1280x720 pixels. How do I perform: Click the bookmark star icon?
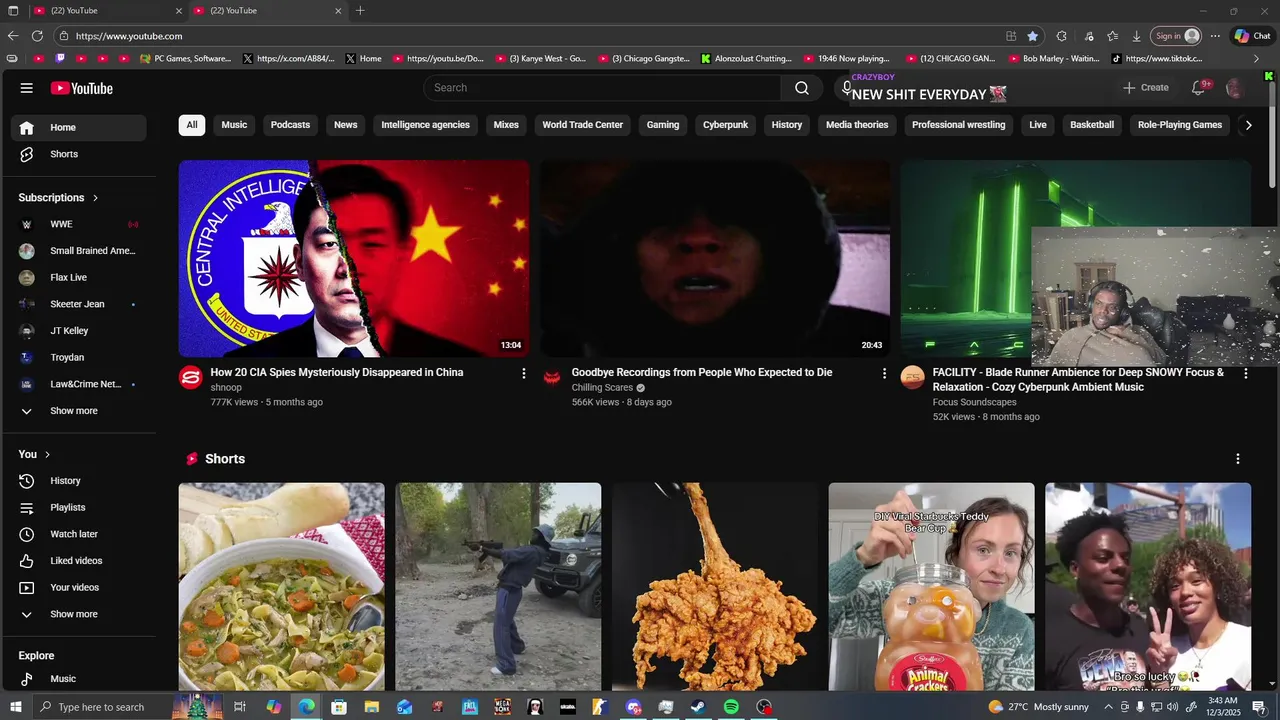point(1033,36)
